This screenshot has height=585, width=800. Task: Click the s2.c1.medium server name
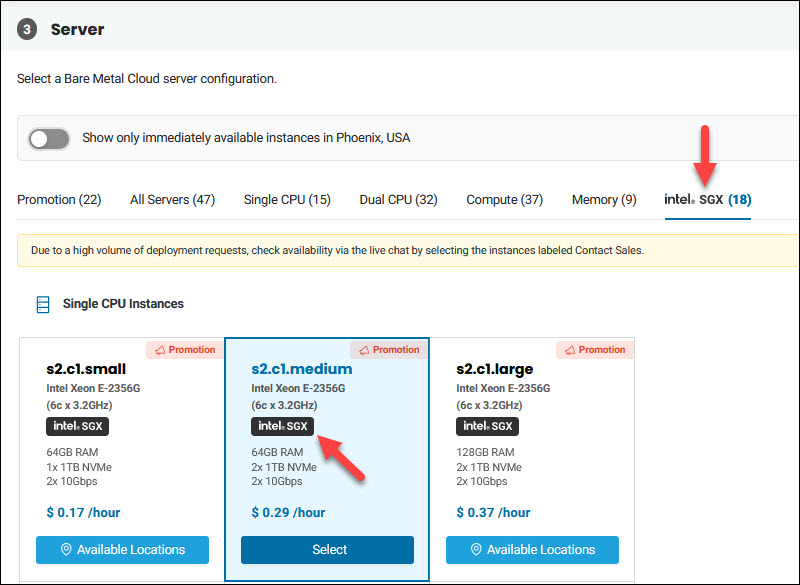pyautogui.click(x=302, y=369)
